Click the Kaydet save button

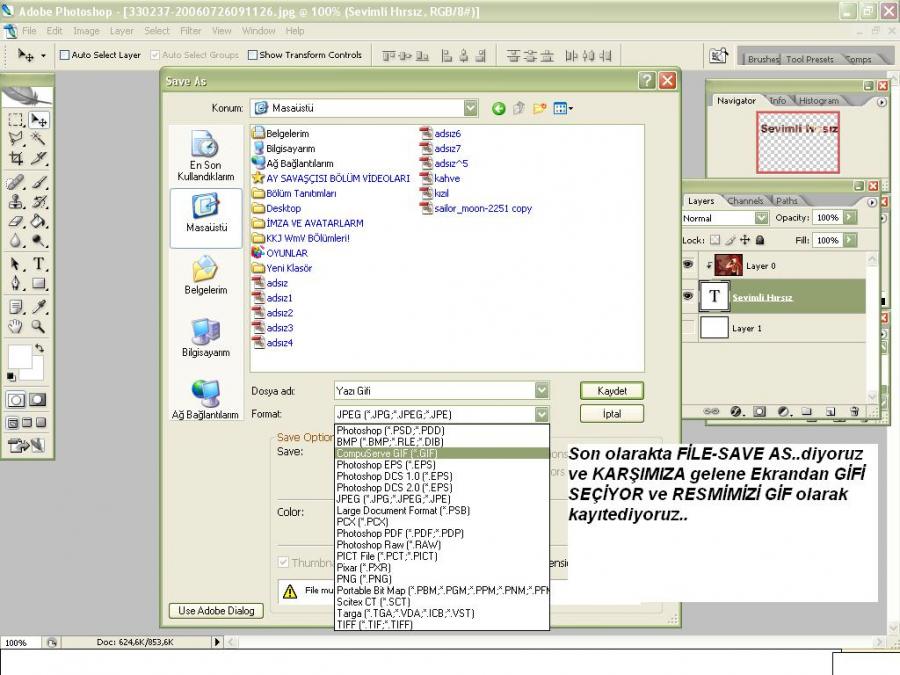point(612,391)
